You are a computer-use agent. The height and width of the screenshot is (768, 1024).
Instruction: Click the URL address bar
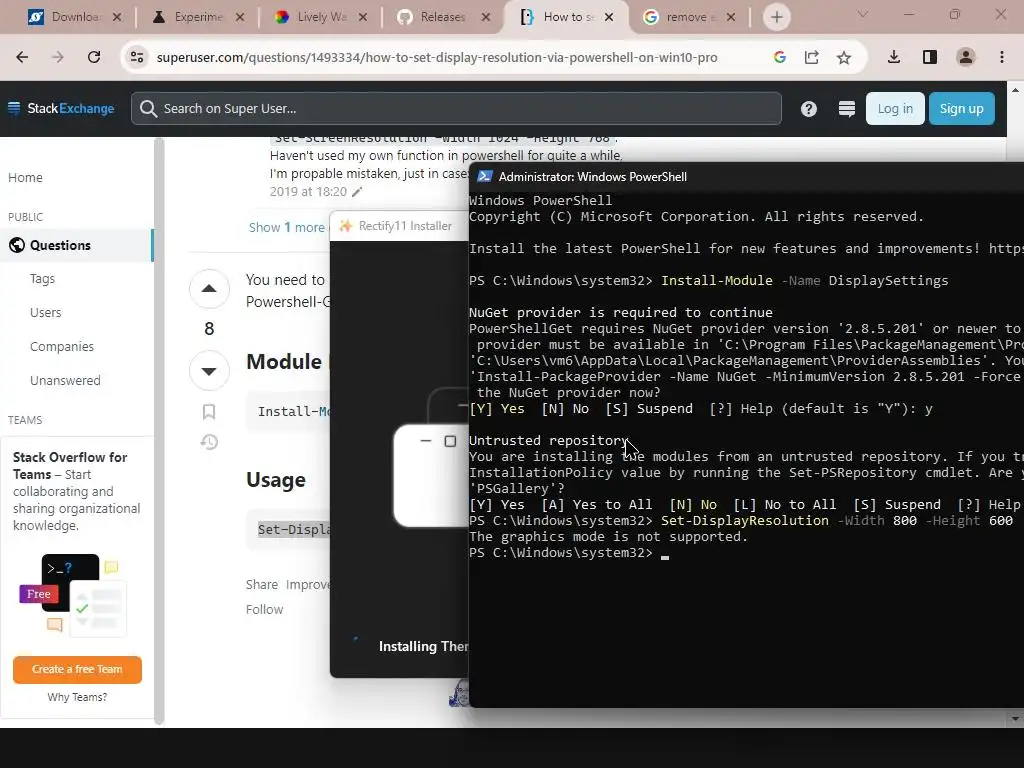click(x=437, y=57)
